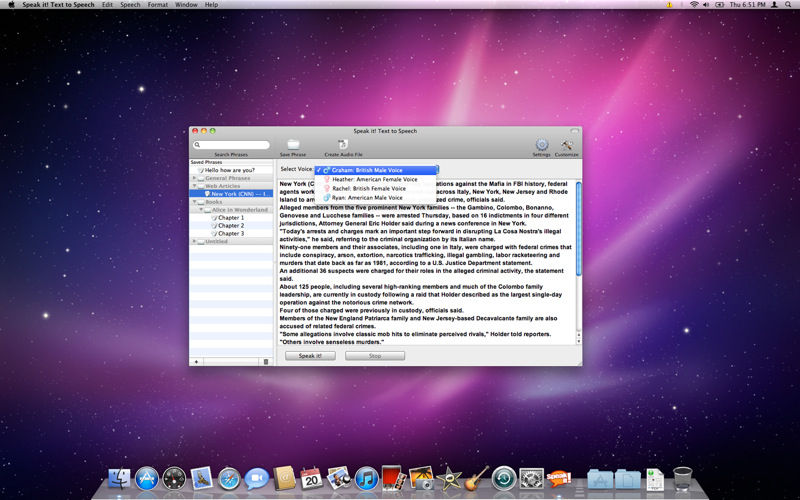
Task: Open the Edit menu
Action: pyautogui.click(x=107, y=5)
